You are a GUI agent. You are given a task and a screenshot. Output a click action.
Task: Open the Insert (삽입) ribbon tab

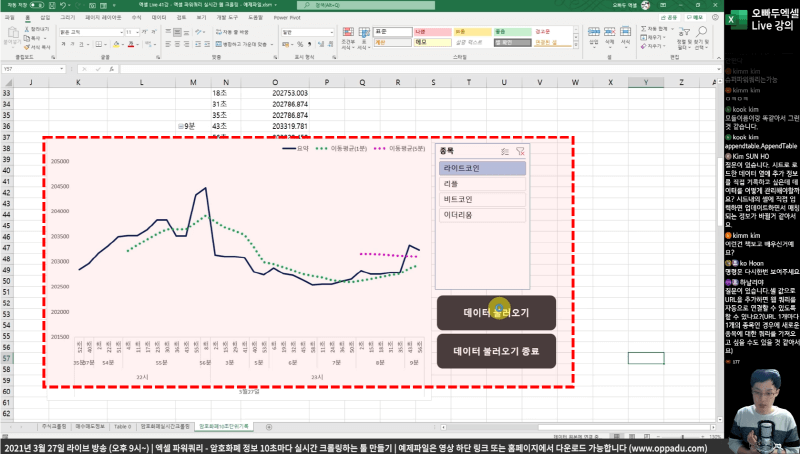(45, 17)
